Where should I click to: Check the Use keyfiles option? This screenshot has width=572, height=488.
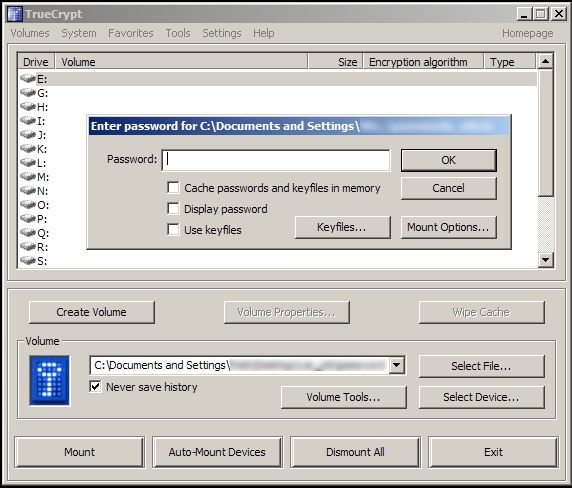click(173, 229)
